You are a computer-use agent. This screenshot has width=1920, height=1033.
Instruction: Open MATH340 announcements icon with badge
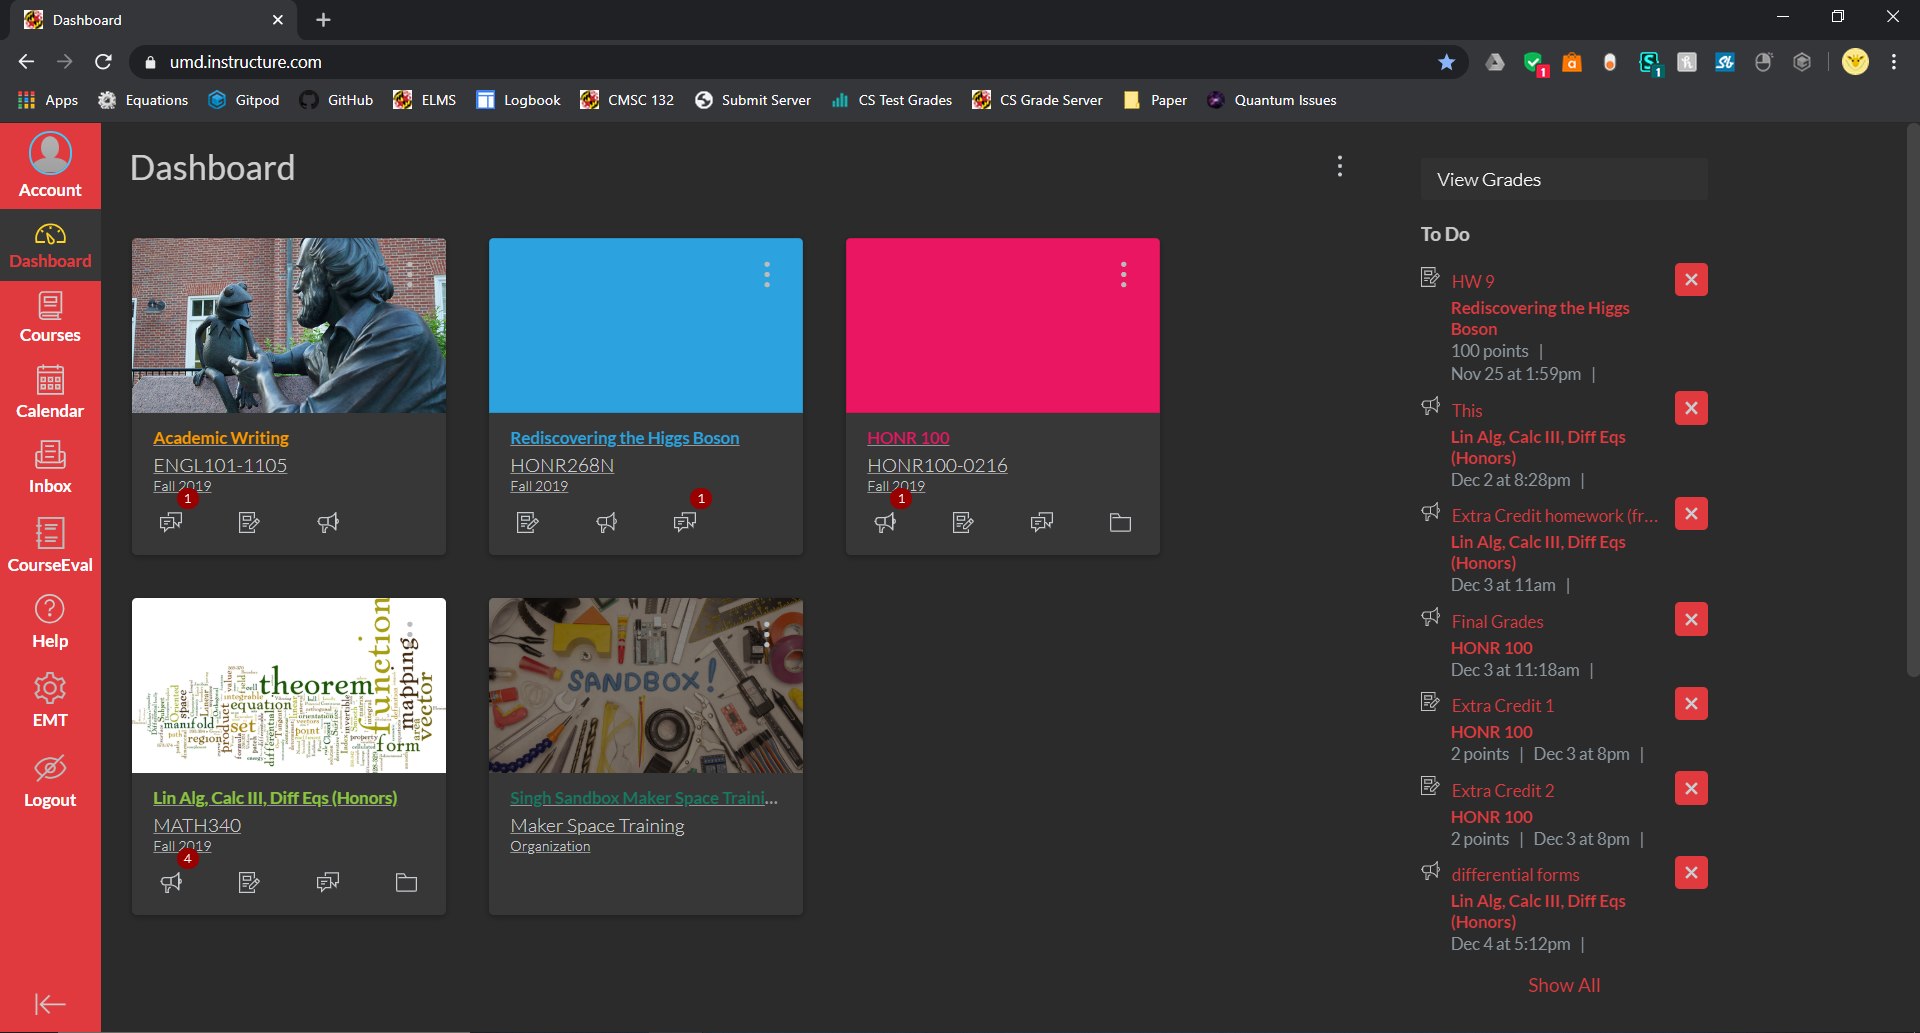point(171,882)
